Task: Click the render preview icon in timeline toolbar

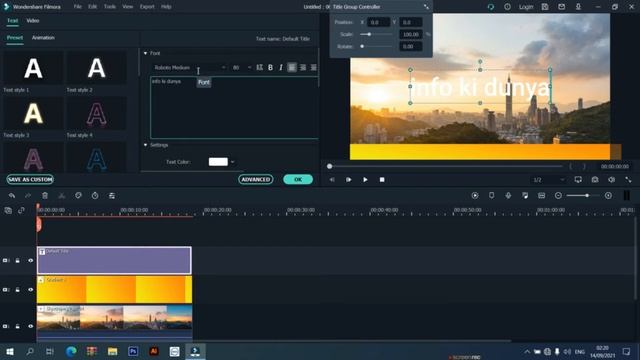Action: point(475,196)
